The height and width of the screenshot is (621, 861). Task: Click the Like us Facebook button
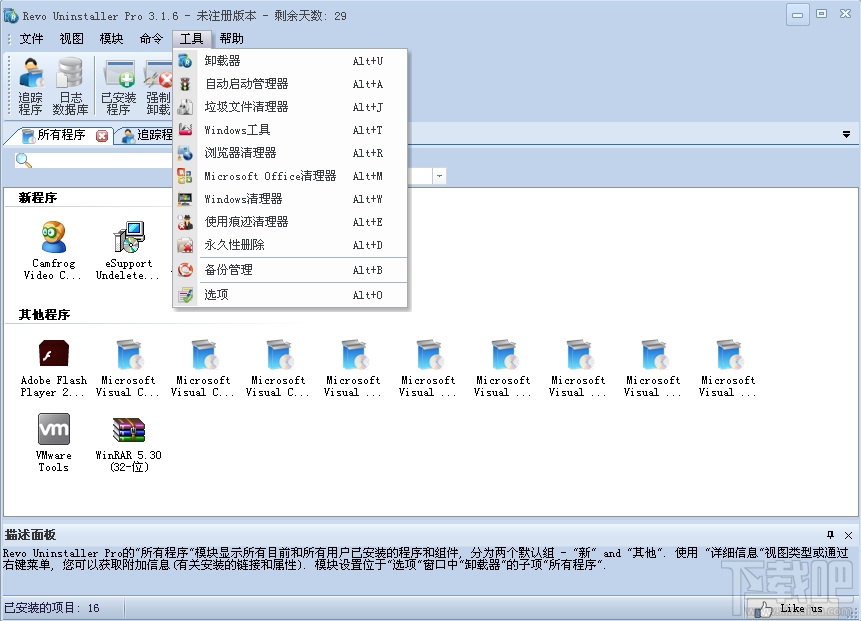800,608
